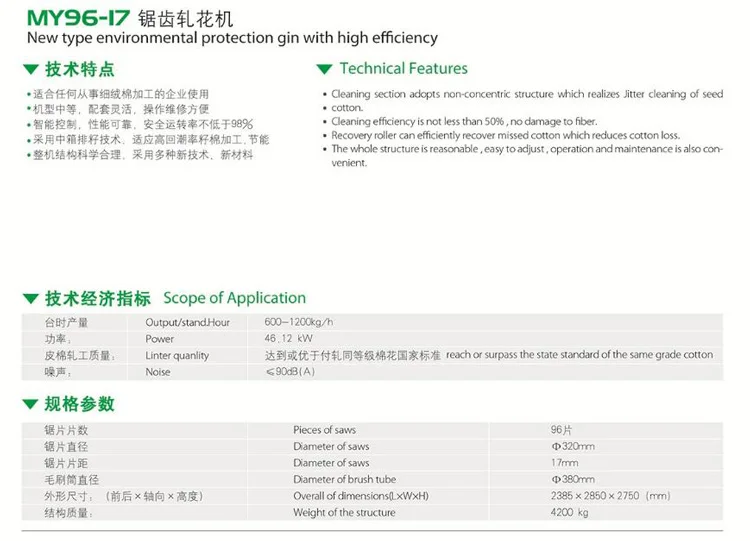
Task: Click the Linter quanlity row label
Action: point(177,355)
